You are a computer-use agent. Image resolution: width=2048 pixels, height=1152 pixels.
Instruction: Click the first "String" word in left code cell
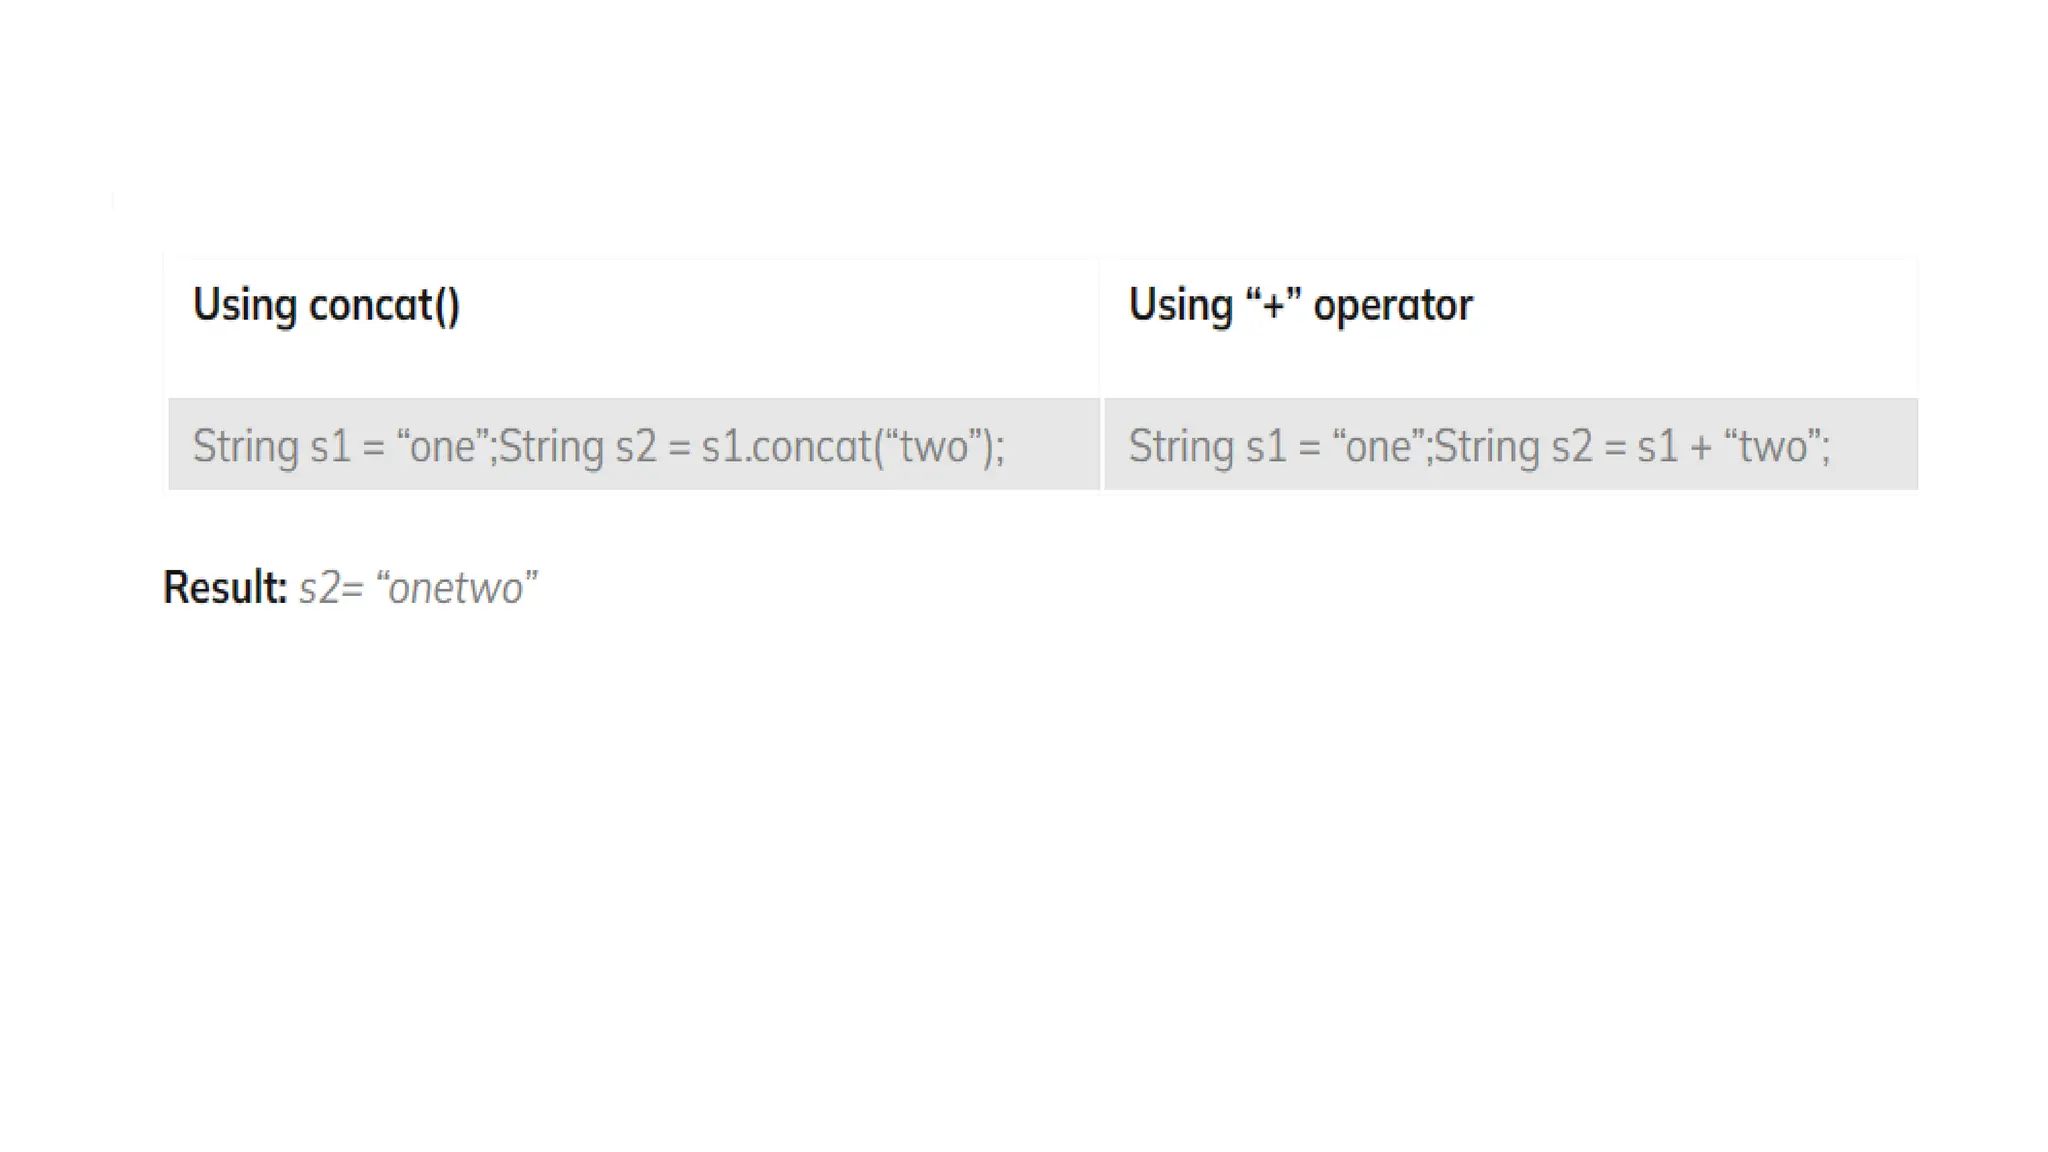(x=245, y=446)
